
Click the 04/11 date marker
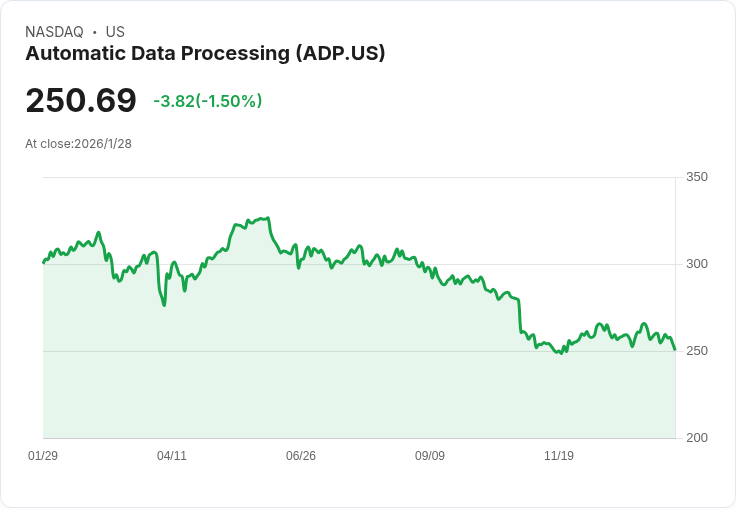pyautogui.click(x=172, y=456)
